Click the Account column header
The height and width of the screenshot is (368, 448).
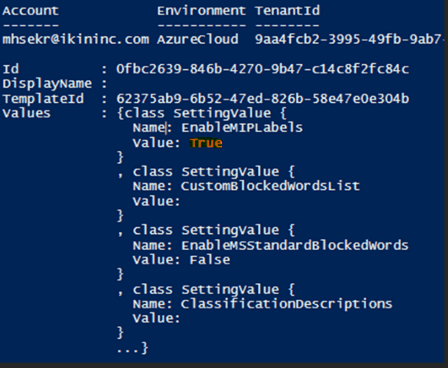click(30, 11)
